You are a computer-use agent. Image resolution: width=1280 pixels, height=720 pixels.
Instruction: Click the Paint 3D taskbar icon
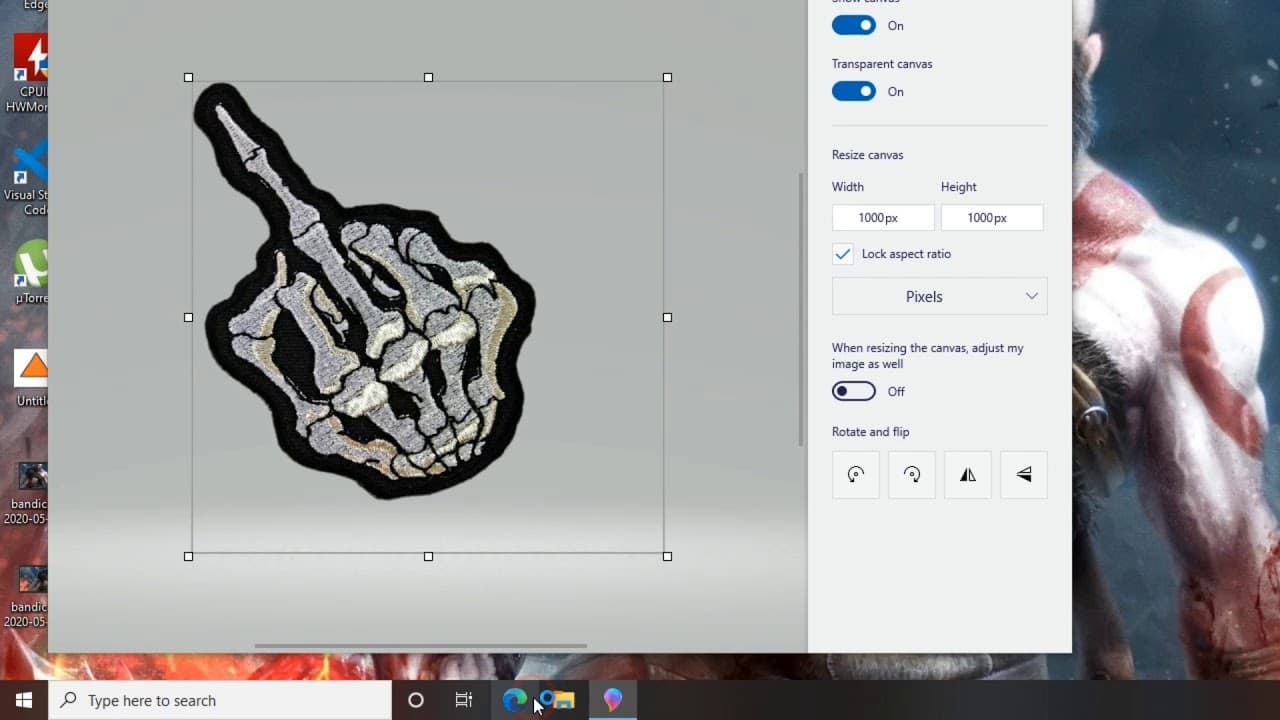point(612,700)
